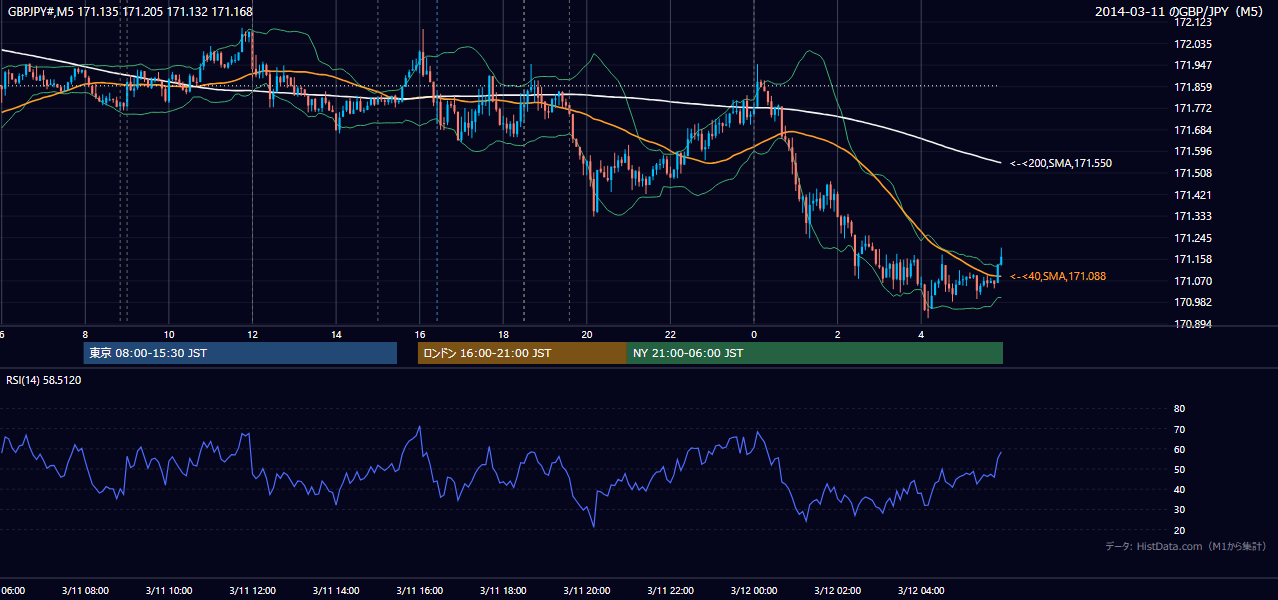Click price axis value 171.070
1278x600 pixels.
click(x=1193, y=281)
